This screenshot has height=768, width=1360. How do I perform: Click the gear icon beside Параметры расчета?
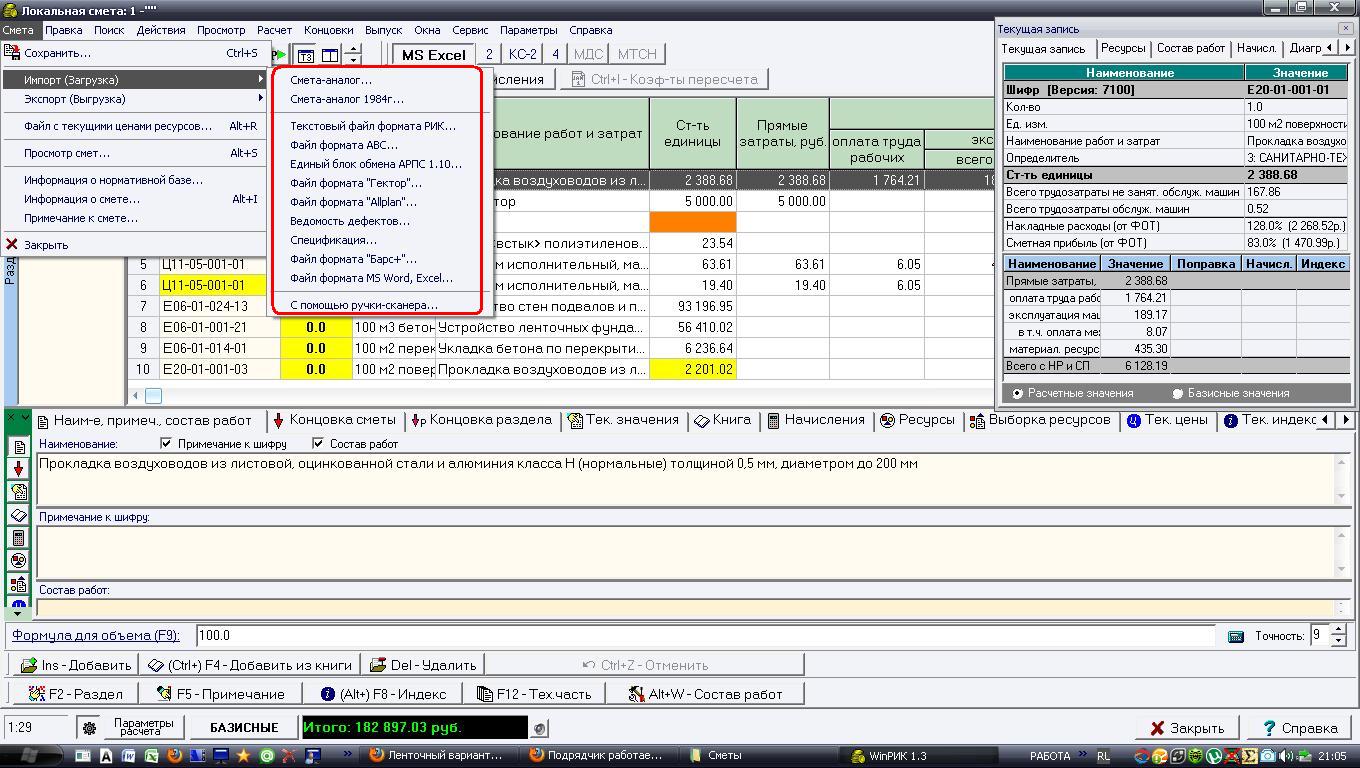pos(89,728)
